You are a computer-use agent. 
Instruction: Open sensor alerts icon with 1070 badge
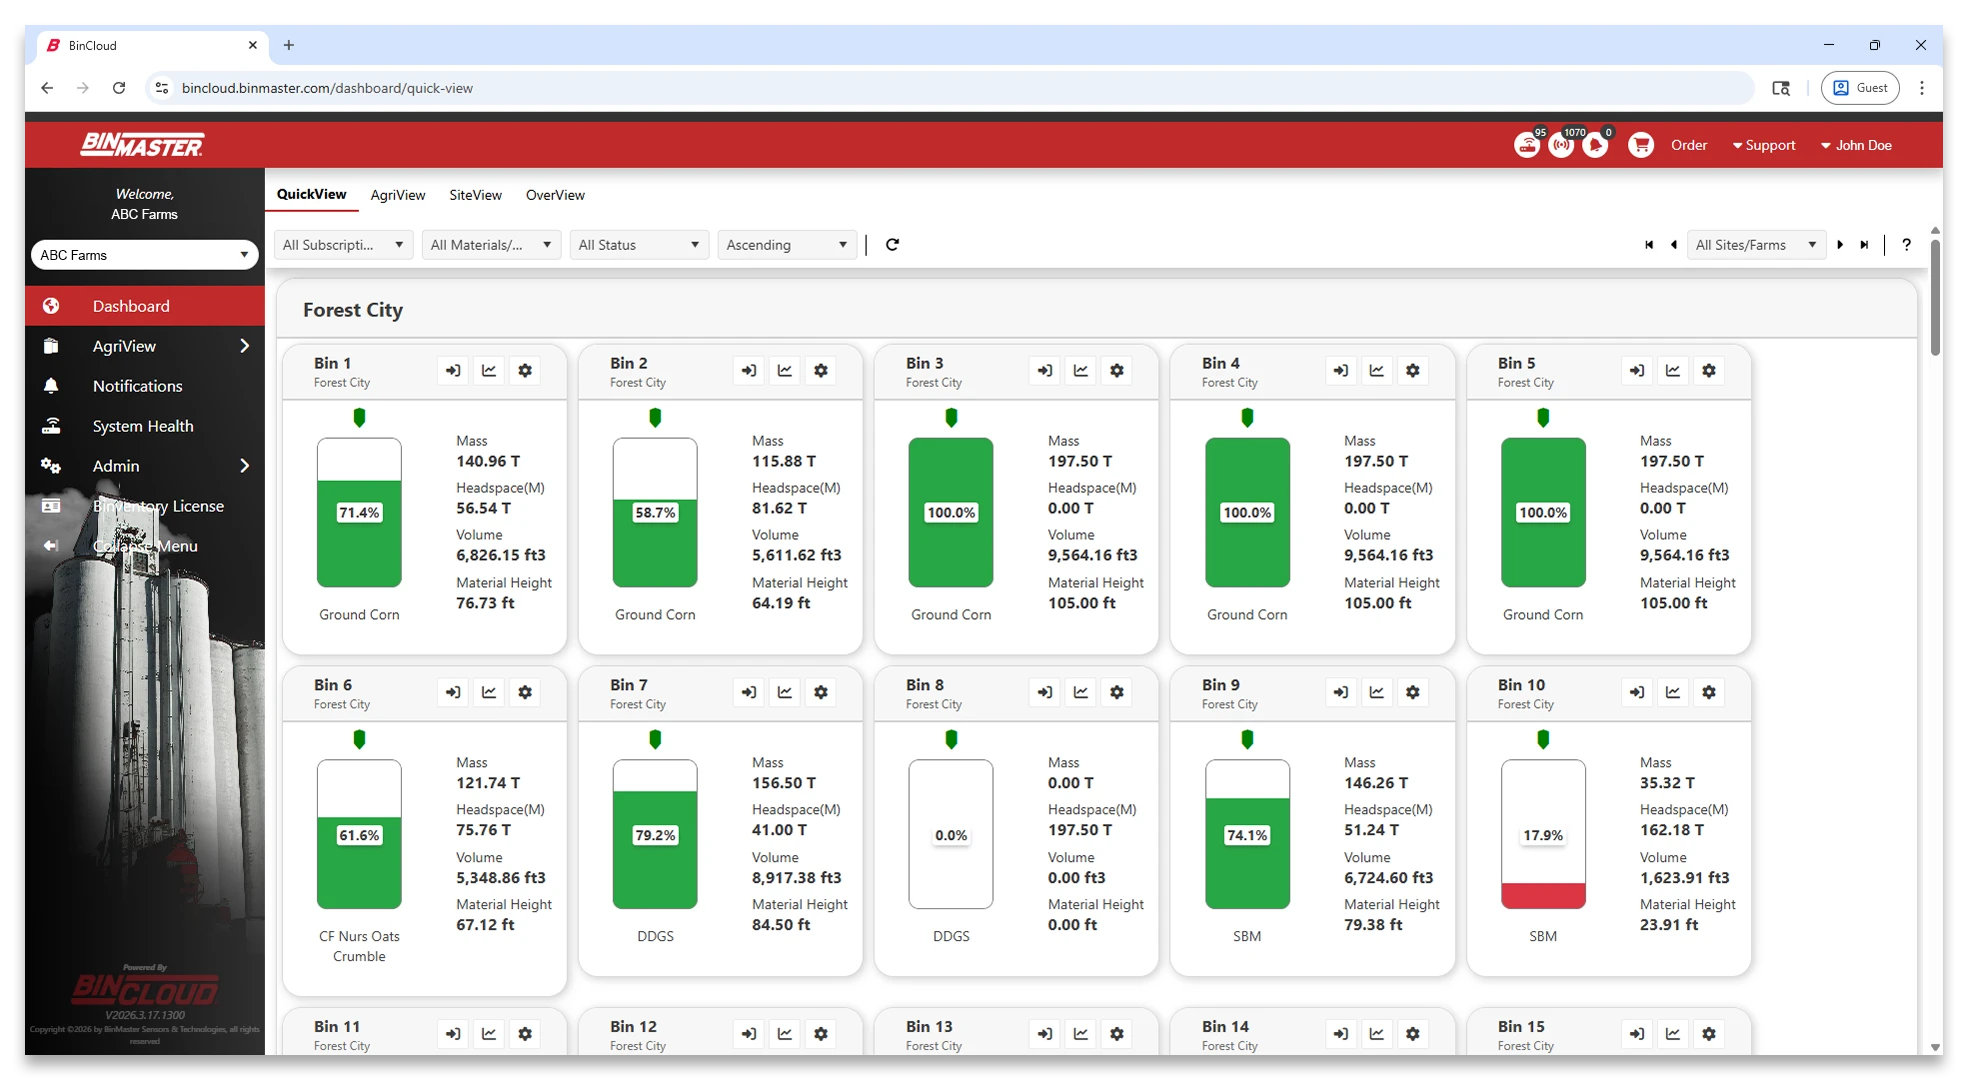point(1561,145)
